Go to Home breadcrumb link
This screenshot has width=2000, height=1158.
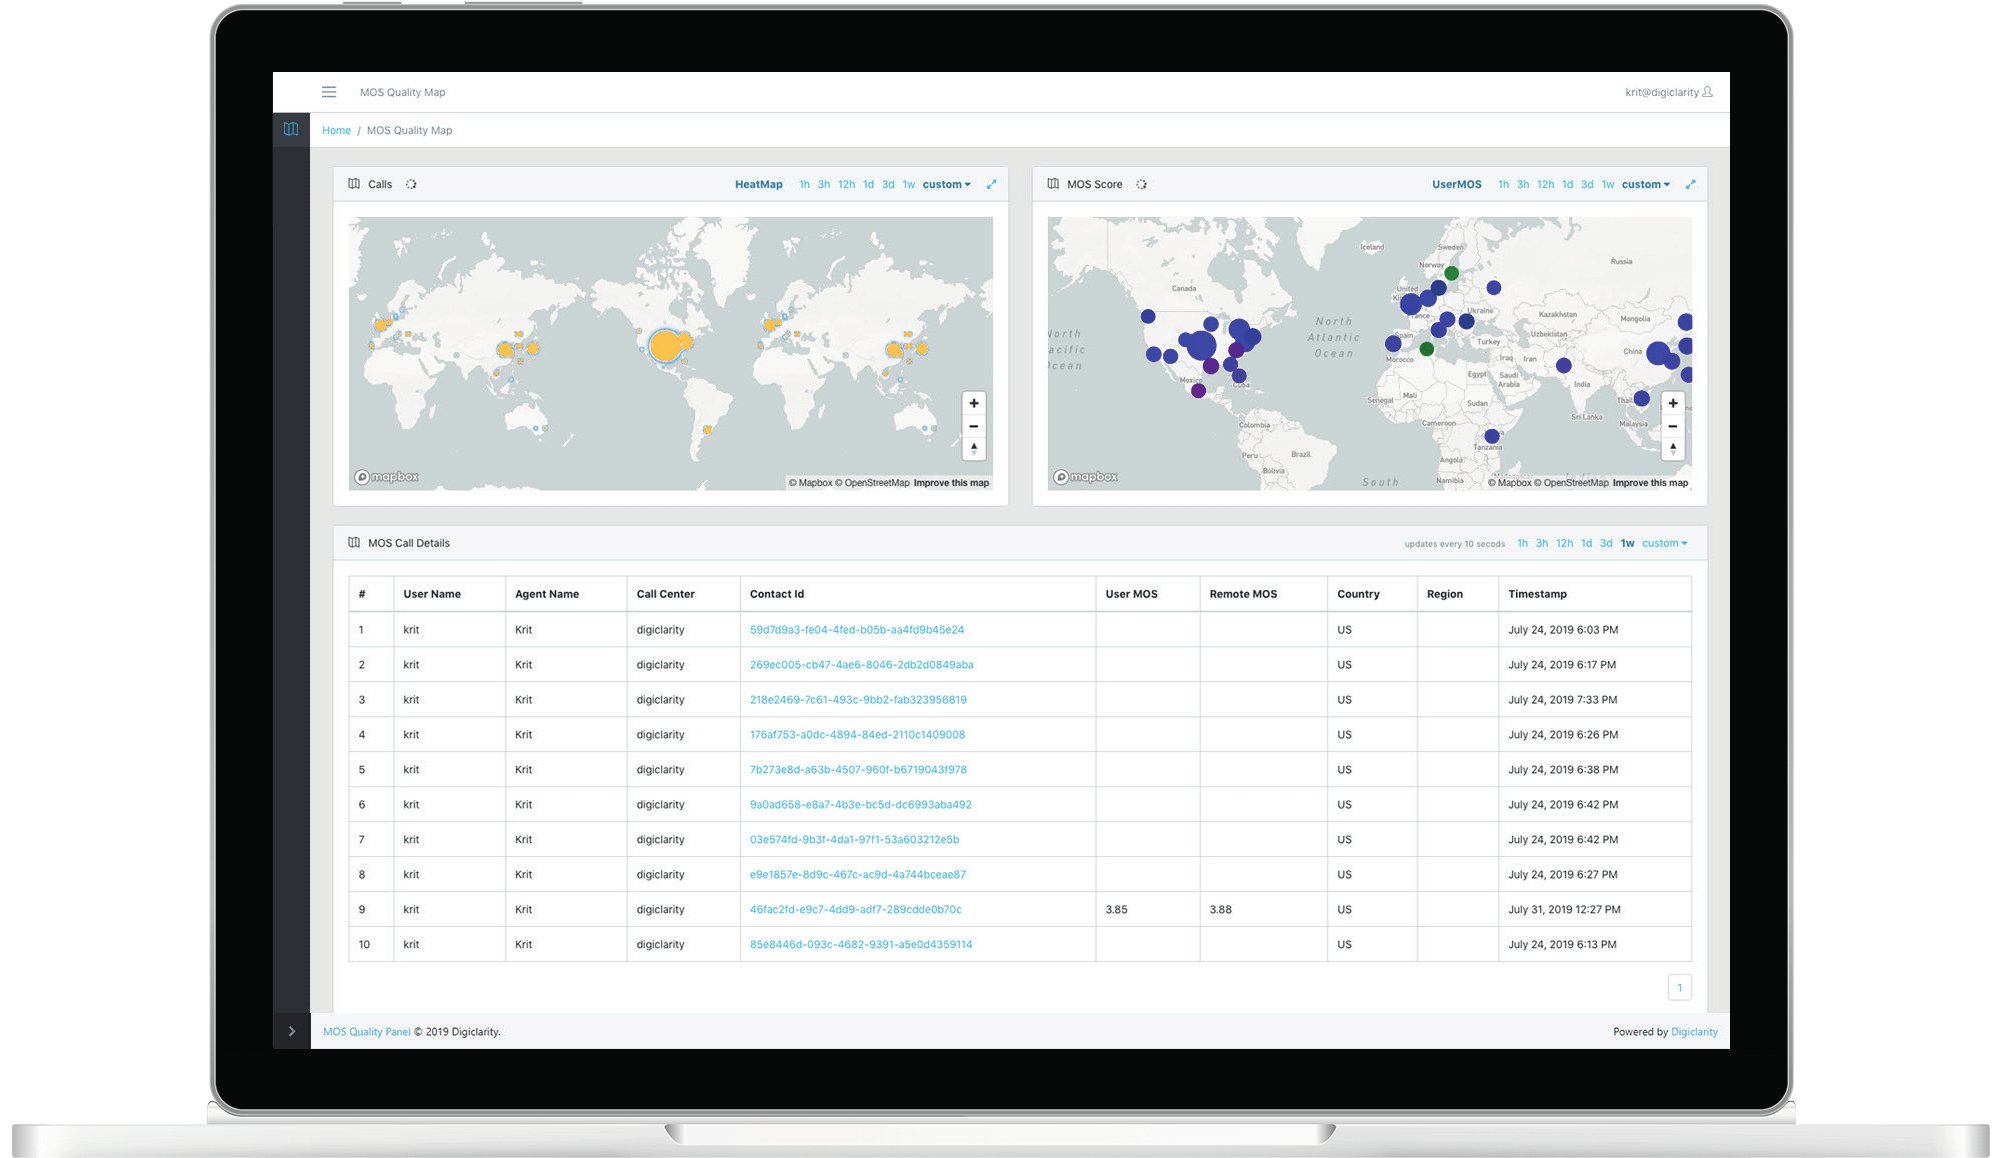[336, 130]
